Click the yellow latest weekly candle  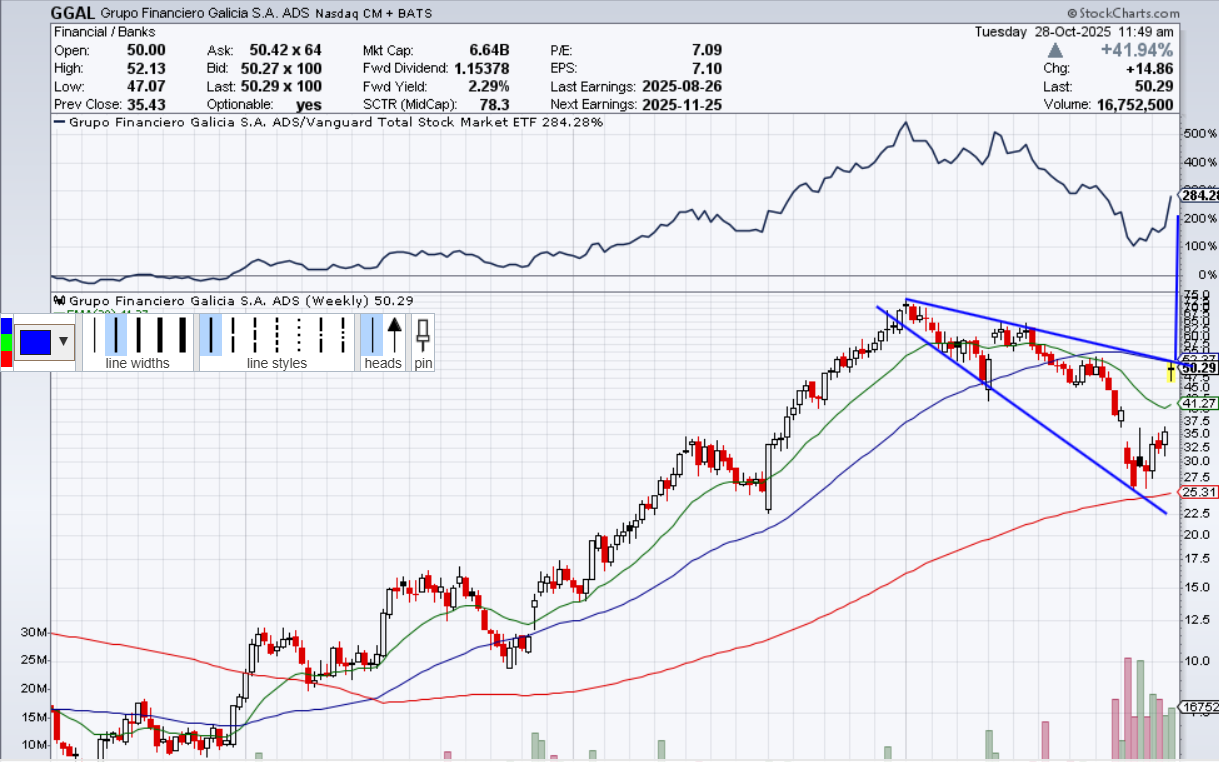pyautogui.click(x=1171, y=373)
